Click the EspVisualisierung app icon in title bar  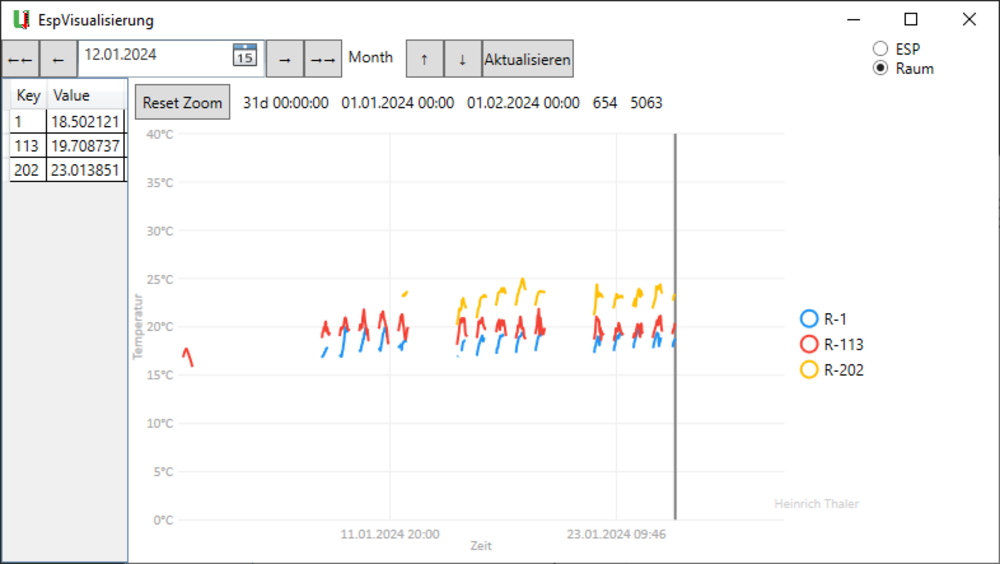[20, 20]
